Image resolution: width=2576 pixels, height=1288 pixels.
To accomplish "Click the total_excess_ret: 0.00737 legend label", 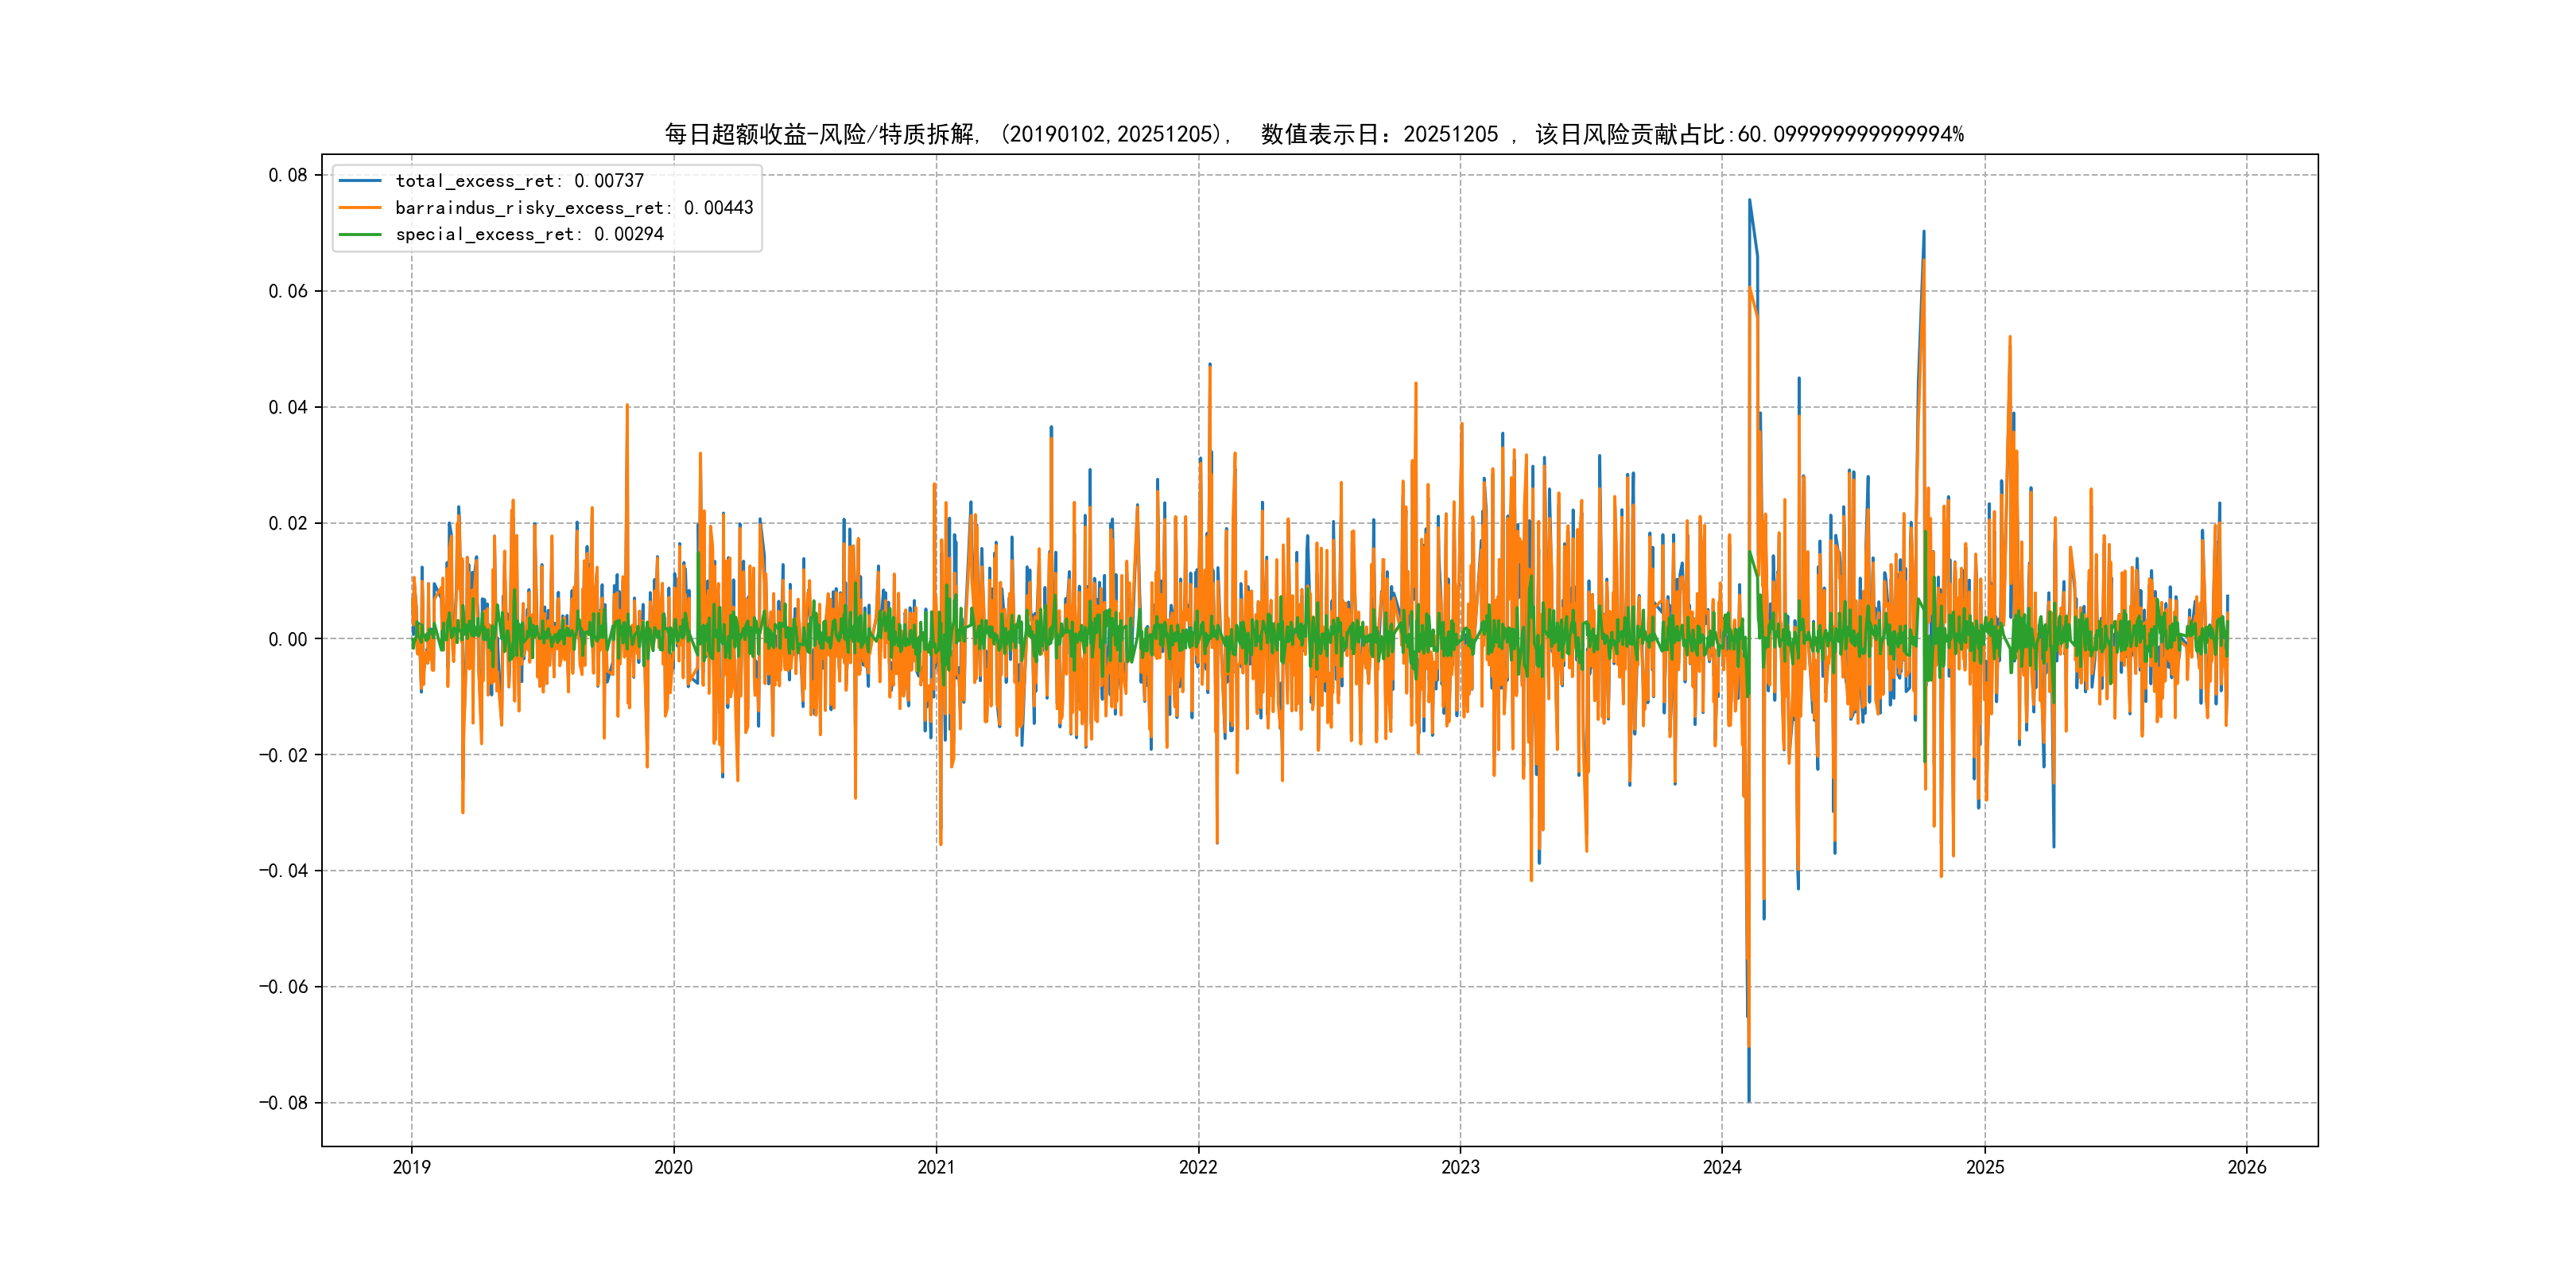I will tap(519, 181).
